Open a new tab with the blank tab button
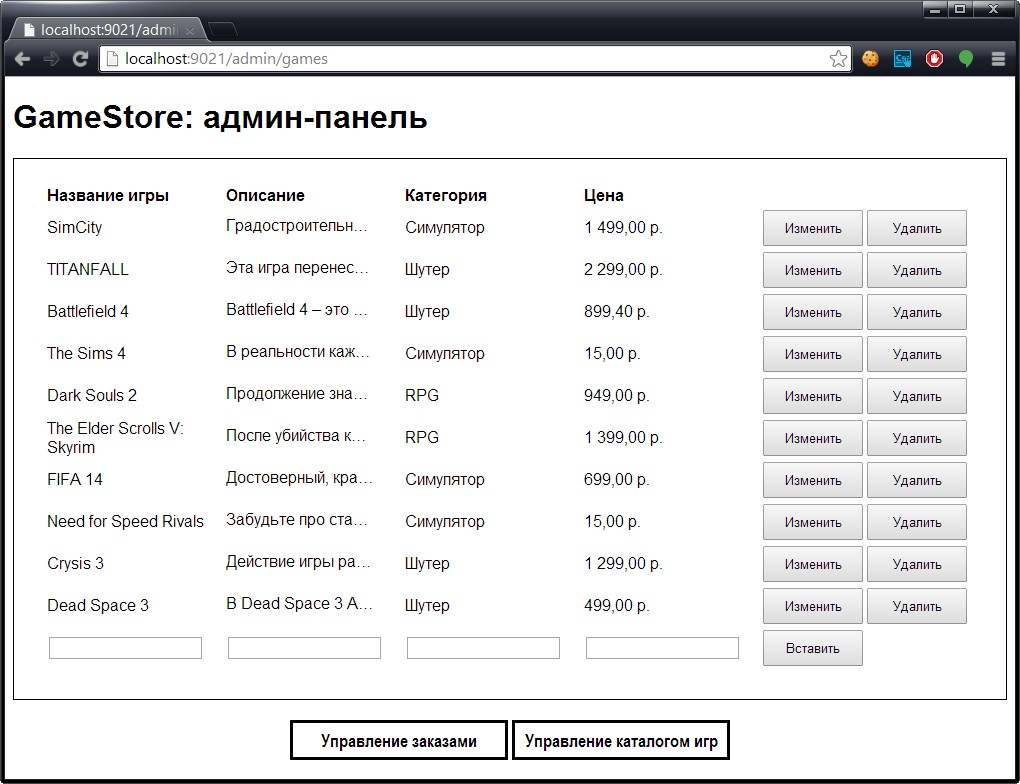This screenshot has width=1020, height=784. 222,29
